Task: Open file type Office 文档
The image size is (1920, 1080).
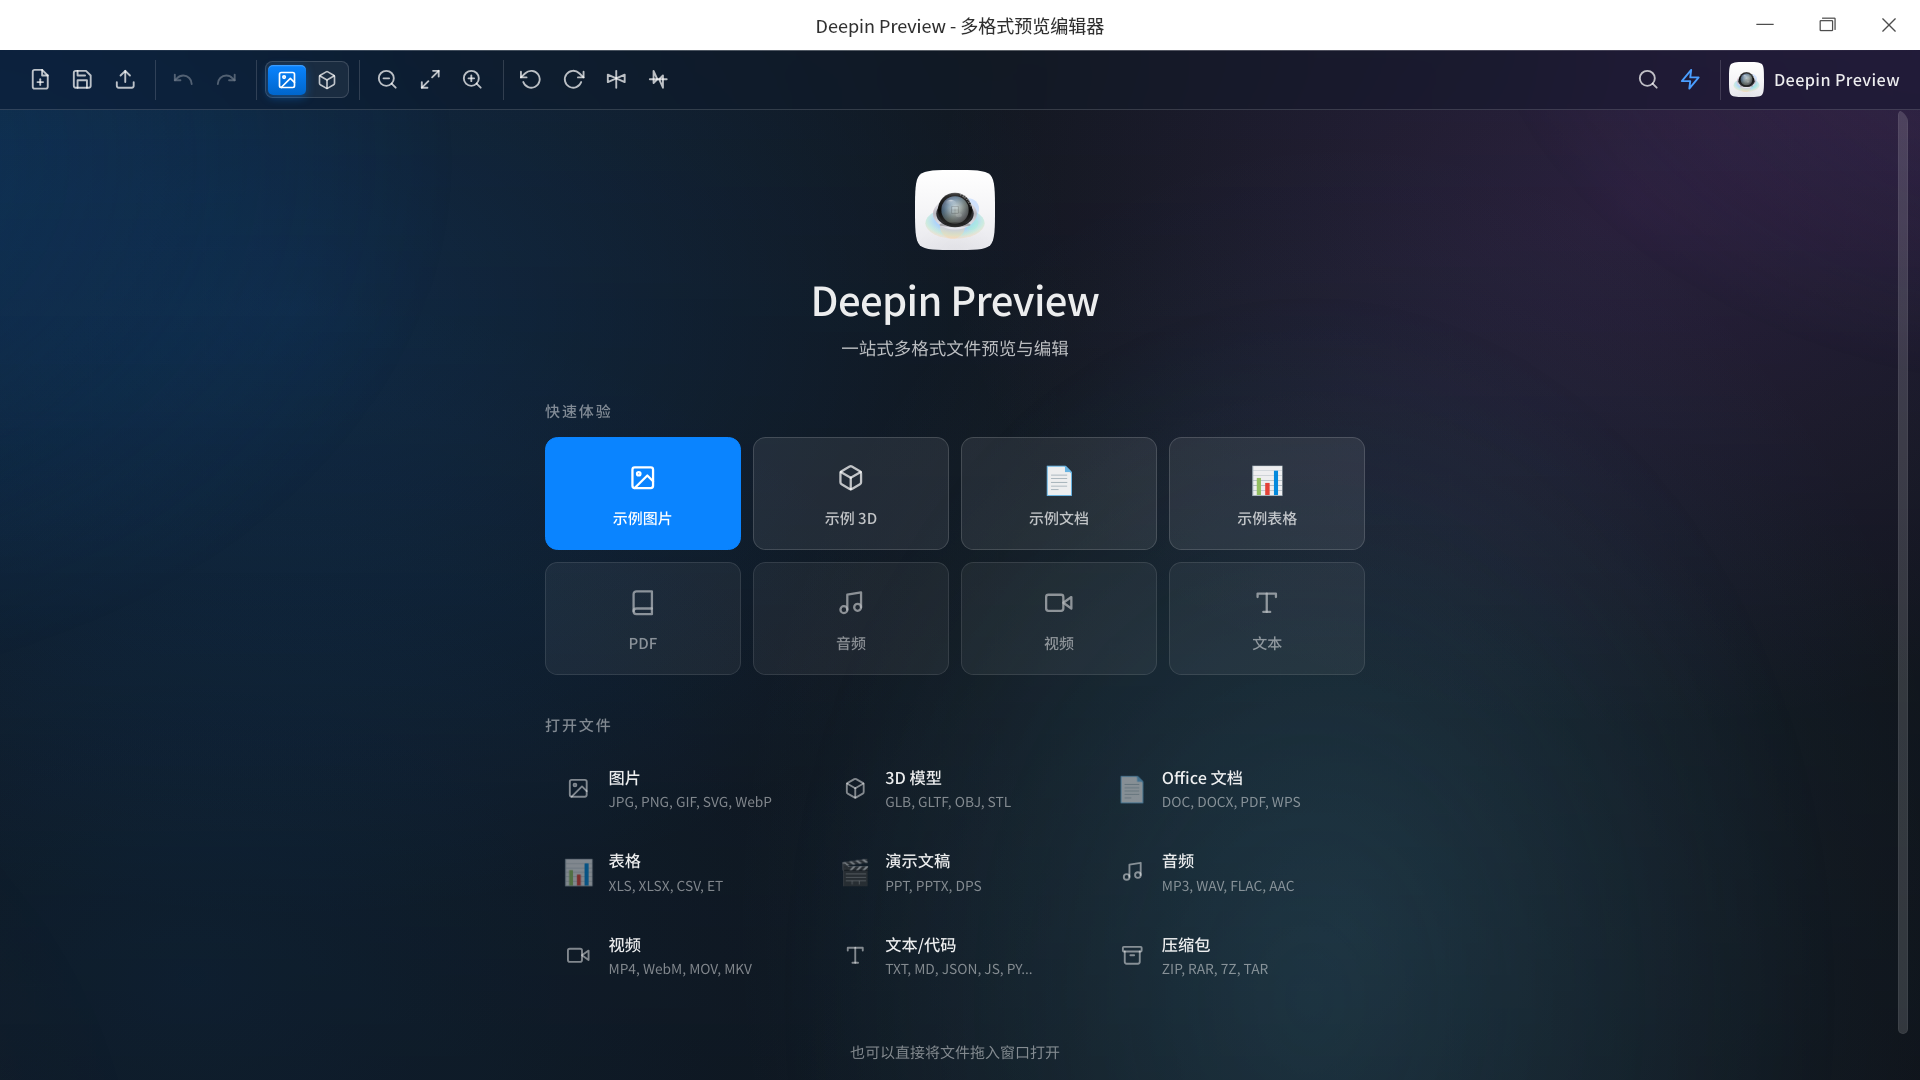Action: (x=1232, y=789)
